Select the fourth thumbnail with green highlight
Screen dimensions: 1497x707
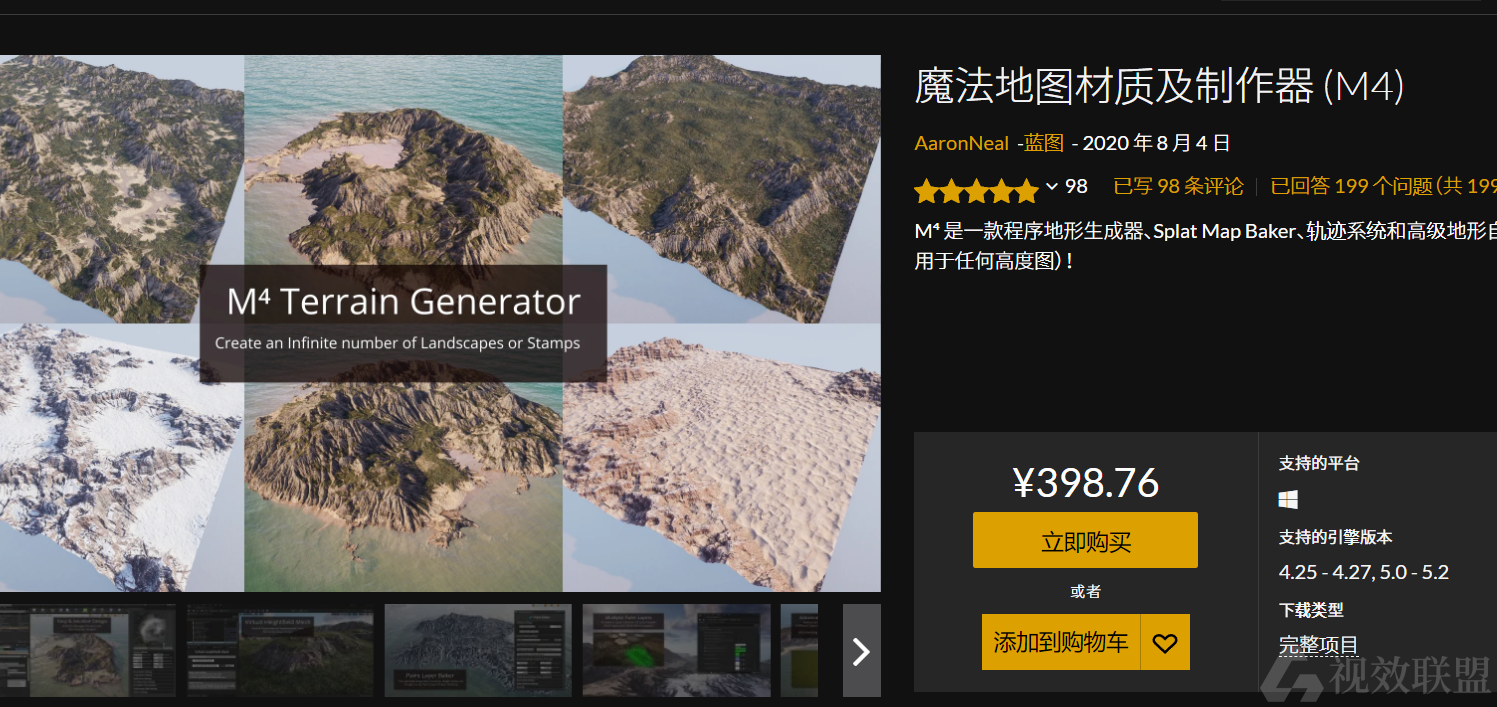[x=676, y=650]
